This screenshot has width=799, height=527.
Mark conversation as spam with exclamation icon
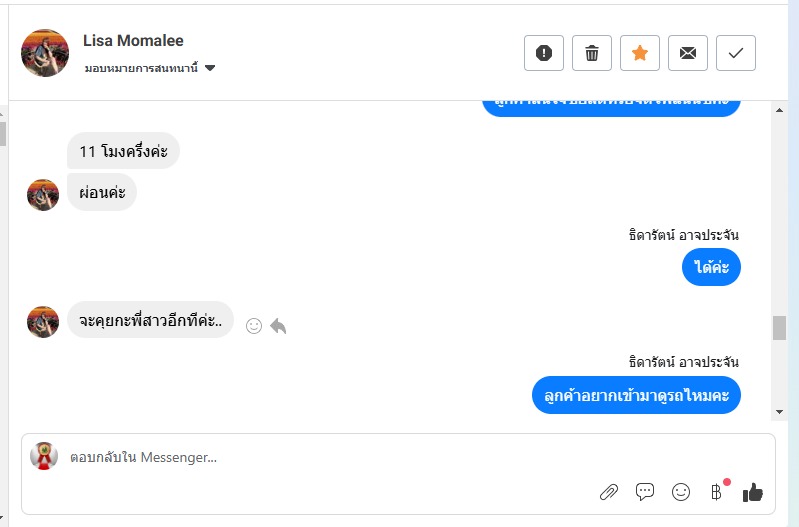click(x=544, y=53)
